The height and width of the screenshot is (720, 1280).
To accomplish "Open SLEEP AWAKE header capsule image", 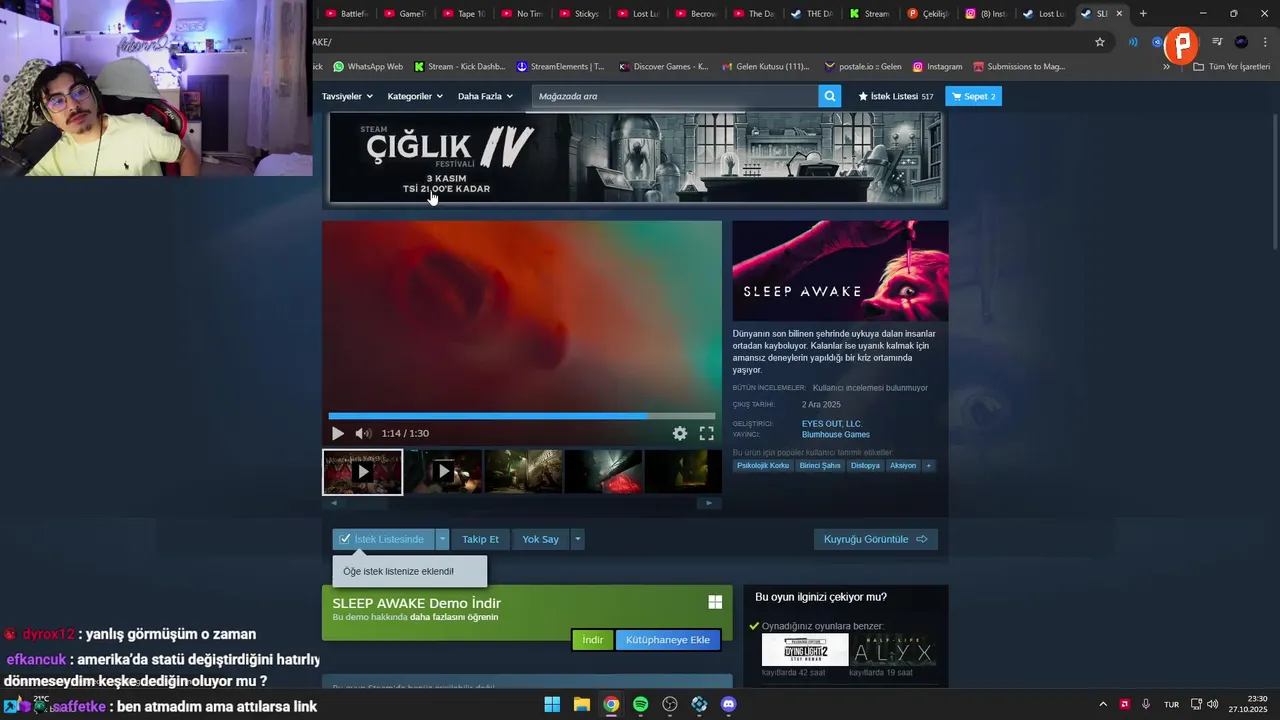I will [840, 271].
